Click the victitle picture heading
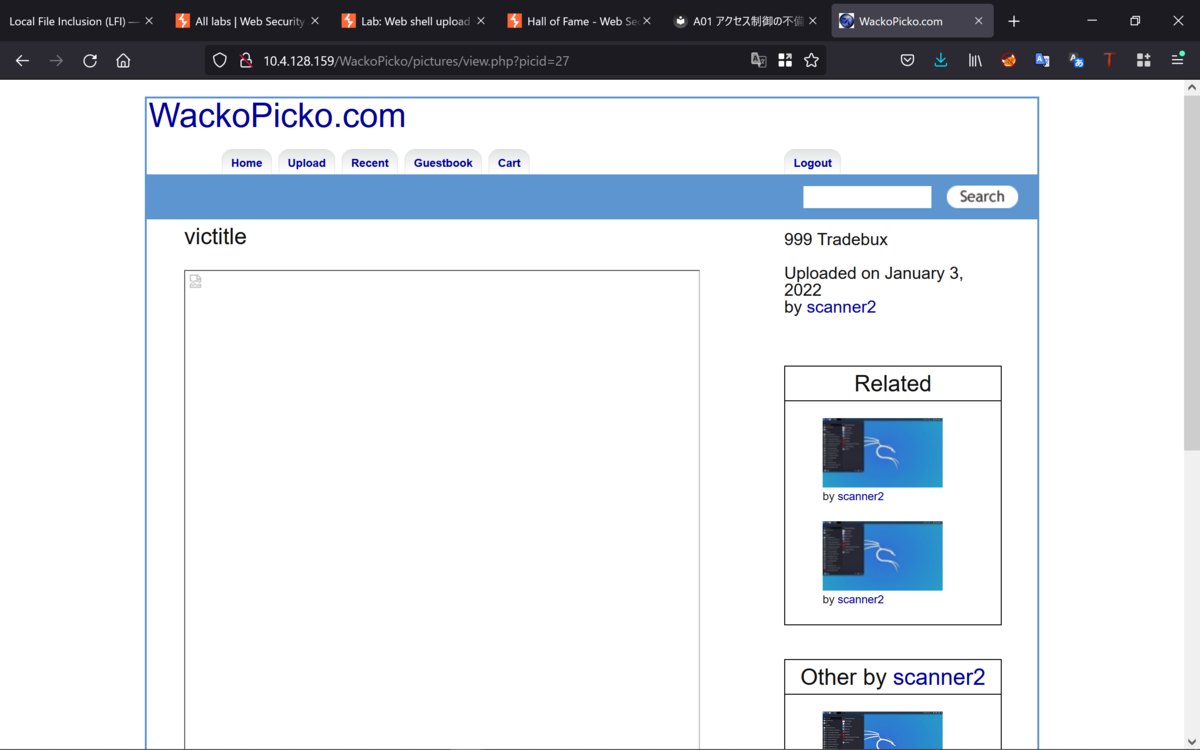This screenshot has height=750, width=1200. tap(215, 237)
